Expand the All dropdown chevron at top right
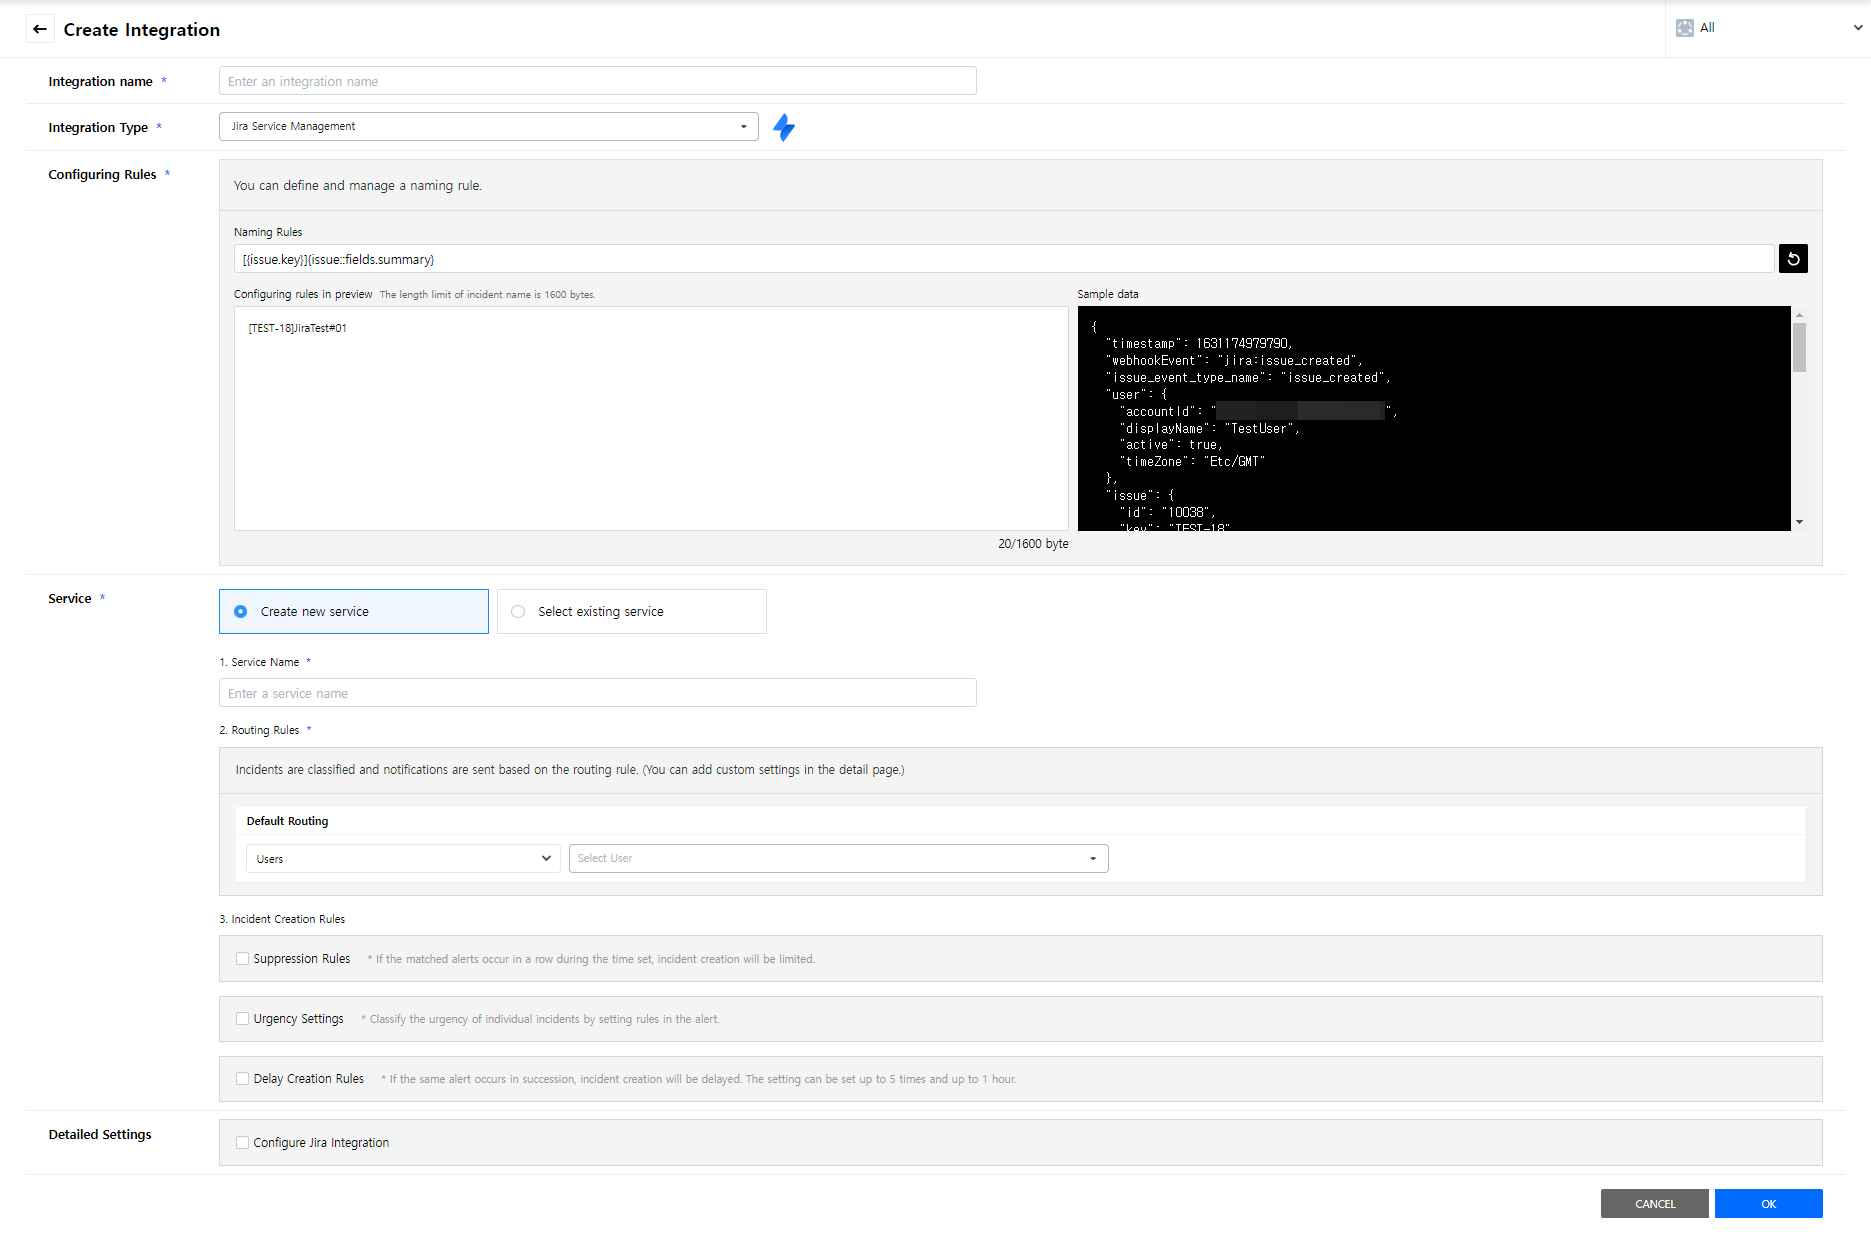 [x=1857, y=28]
